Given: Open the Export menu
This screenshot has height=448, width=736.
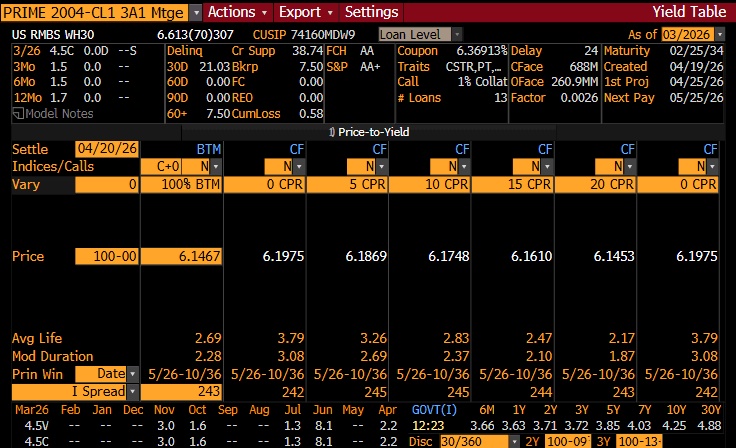Looking at the screenshot, I should [x=305, y=12].
